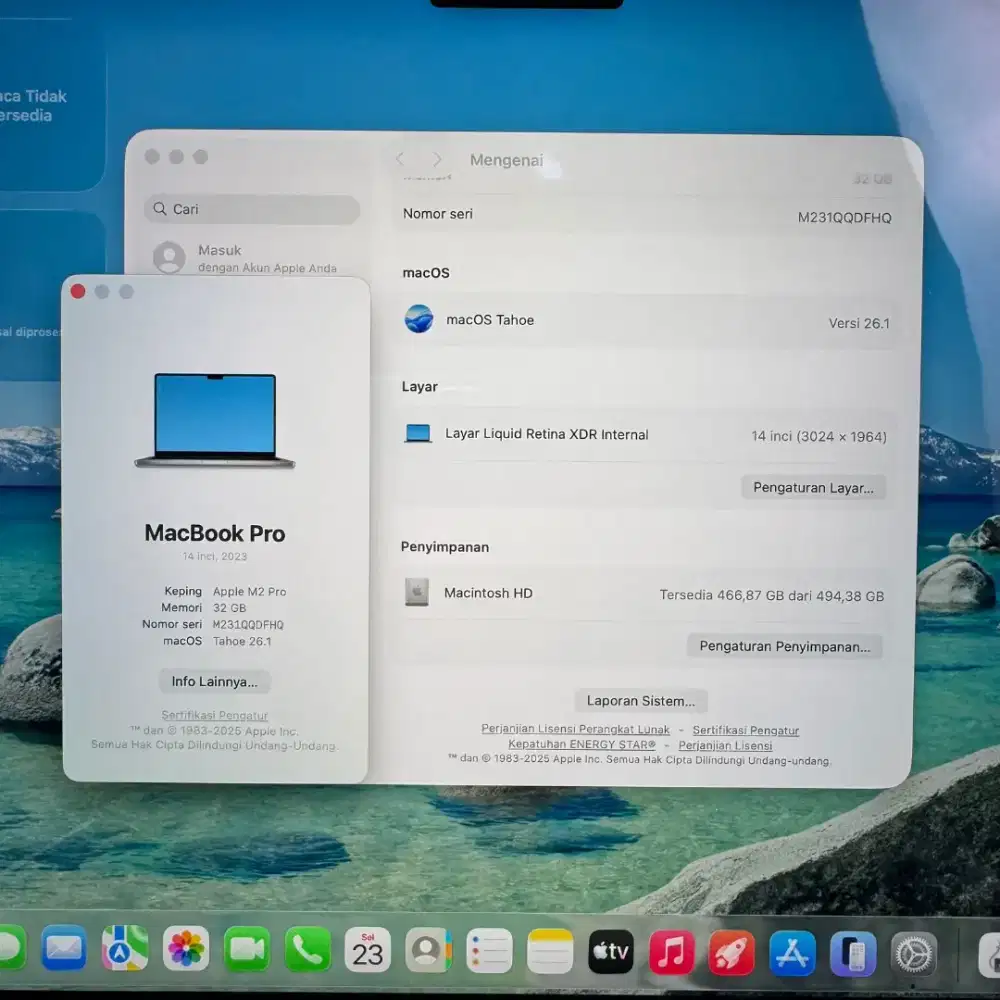The image size is (1000, 1000).
Task: Click Layar Liquid Retina XDR Internal text
Action: coord(547,434)
